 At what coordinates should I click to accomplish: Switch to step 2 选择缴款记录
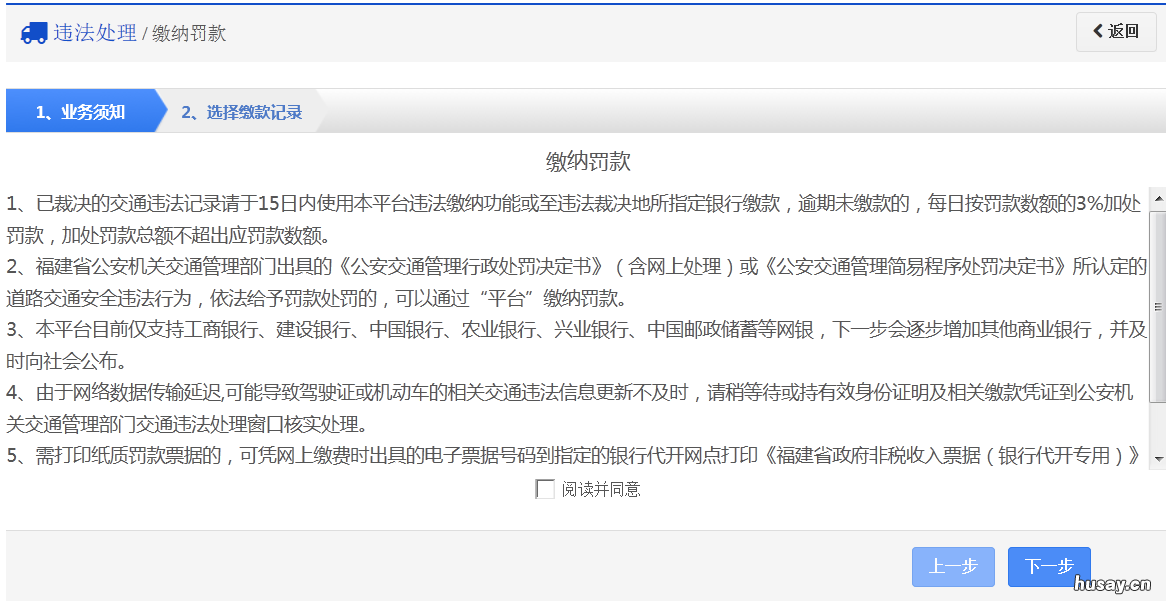click(x=240, y=111)
